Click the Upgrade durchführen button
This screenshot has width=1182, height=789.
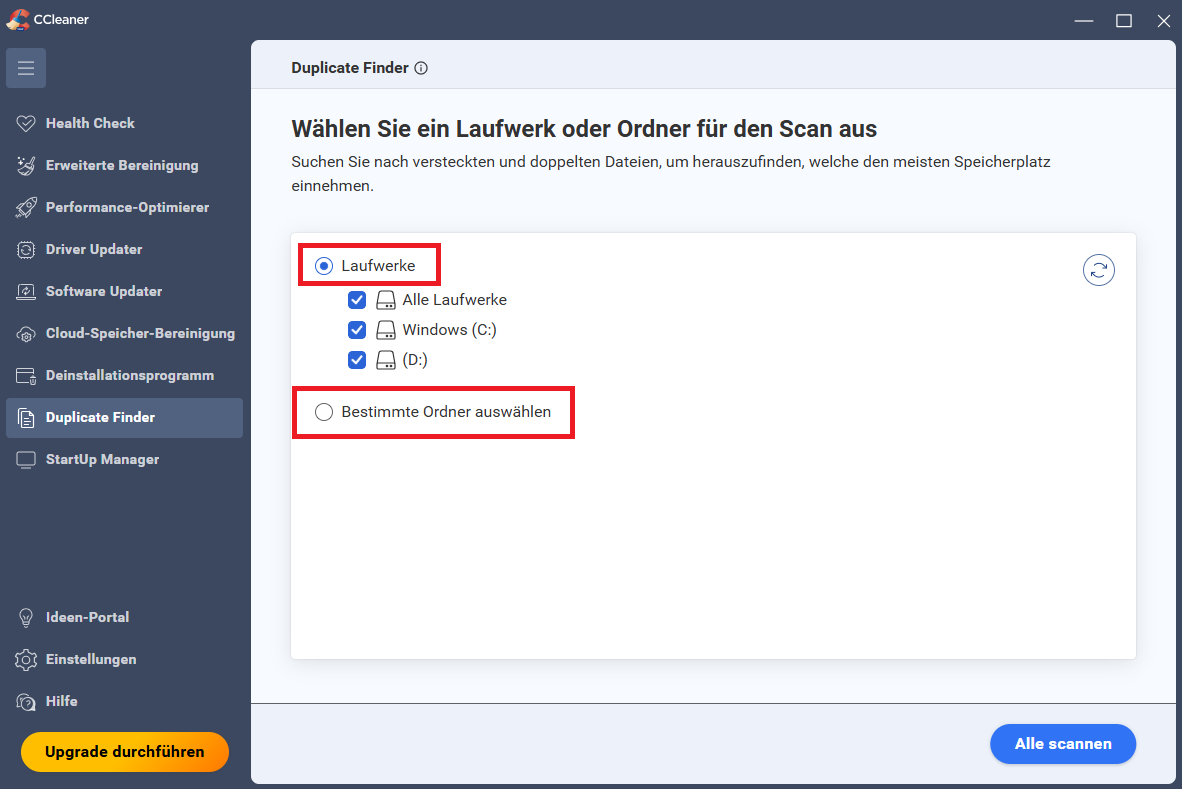point(125,752)
